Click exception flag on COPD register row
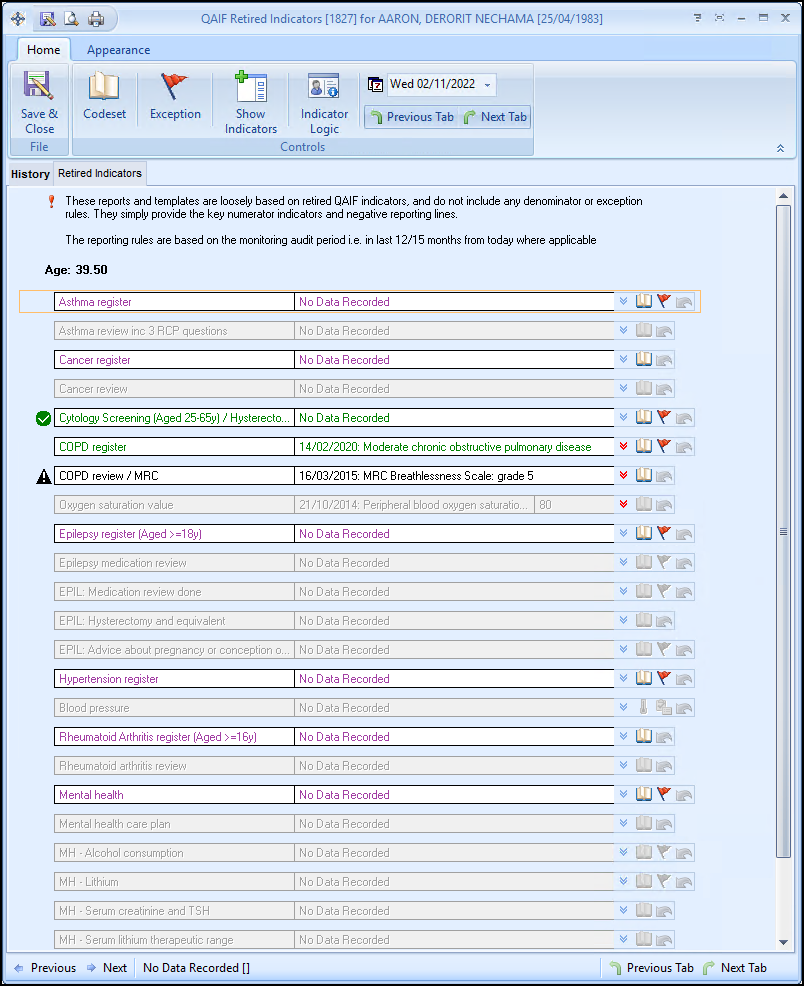The width and height of the screenshot is (804, 986). click(x=664, y=447)
